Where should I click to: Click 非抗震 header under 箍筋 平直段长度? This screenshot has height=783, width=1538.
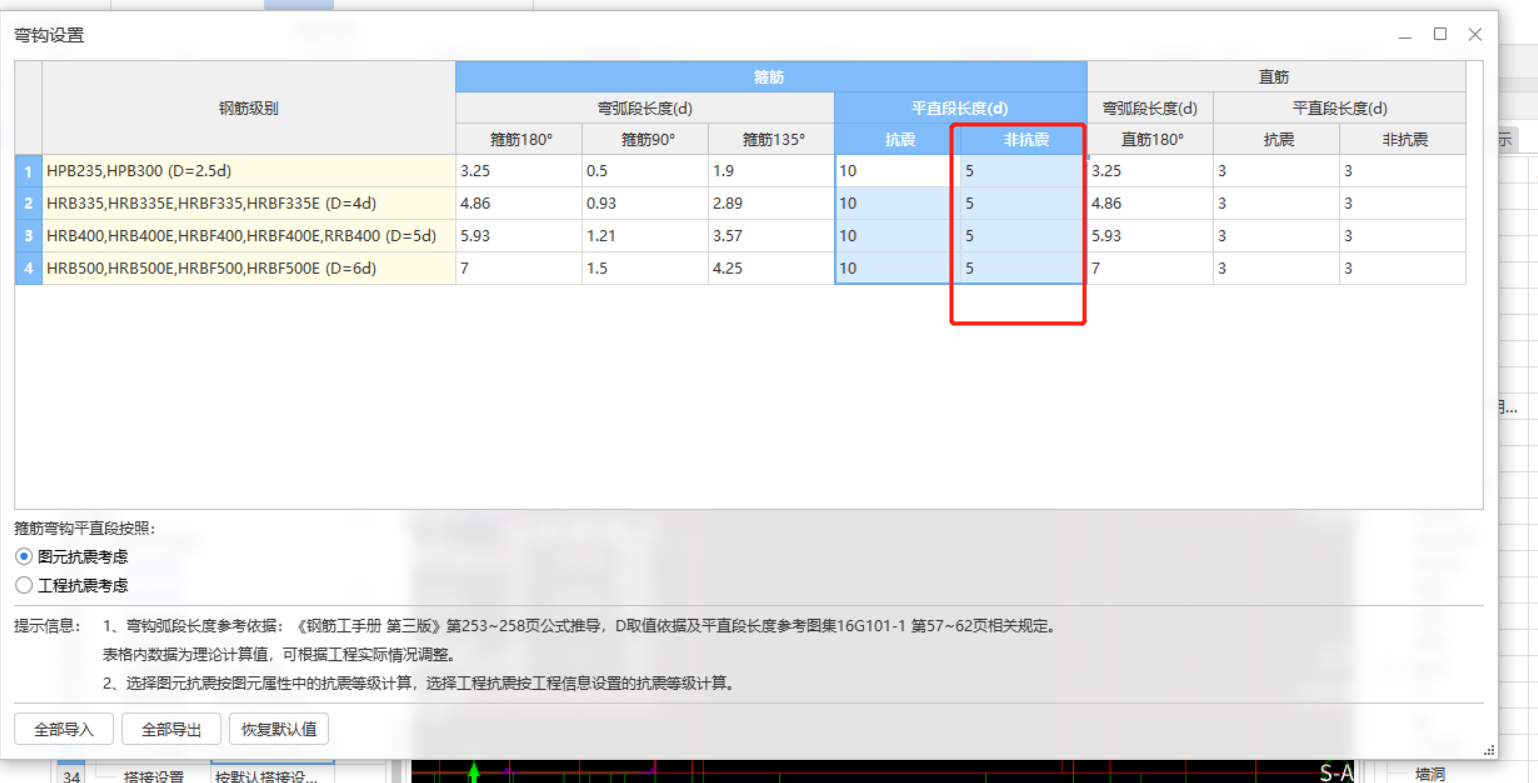1024,140
